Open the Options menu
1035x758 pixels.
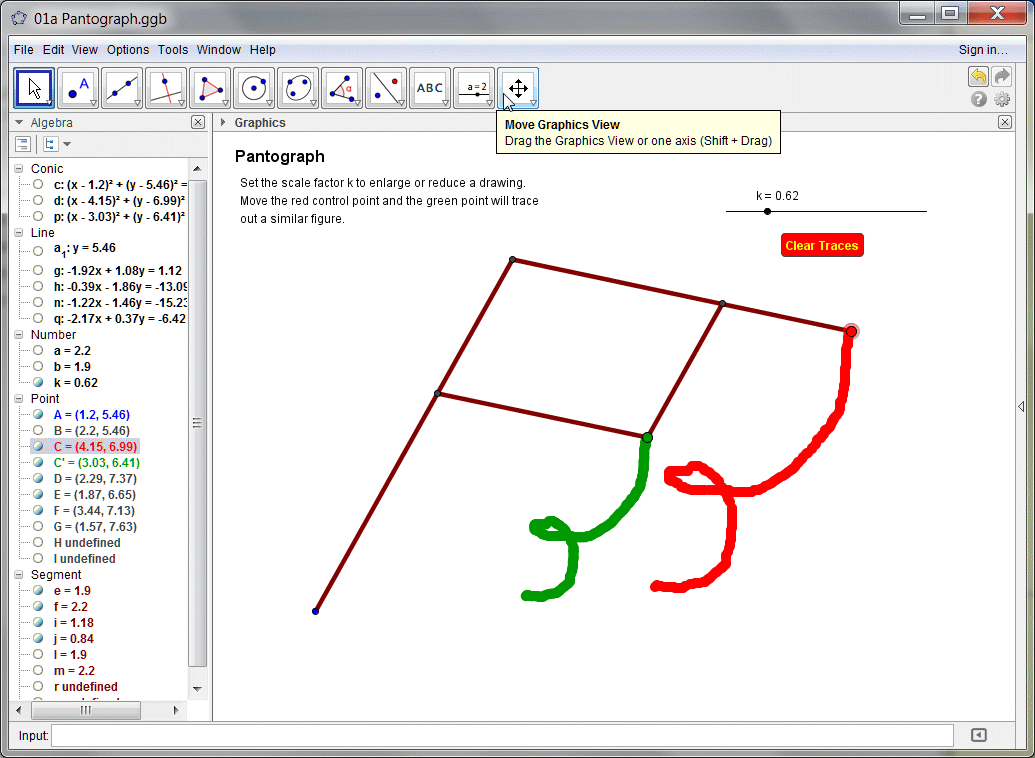(x=128, y=50)
